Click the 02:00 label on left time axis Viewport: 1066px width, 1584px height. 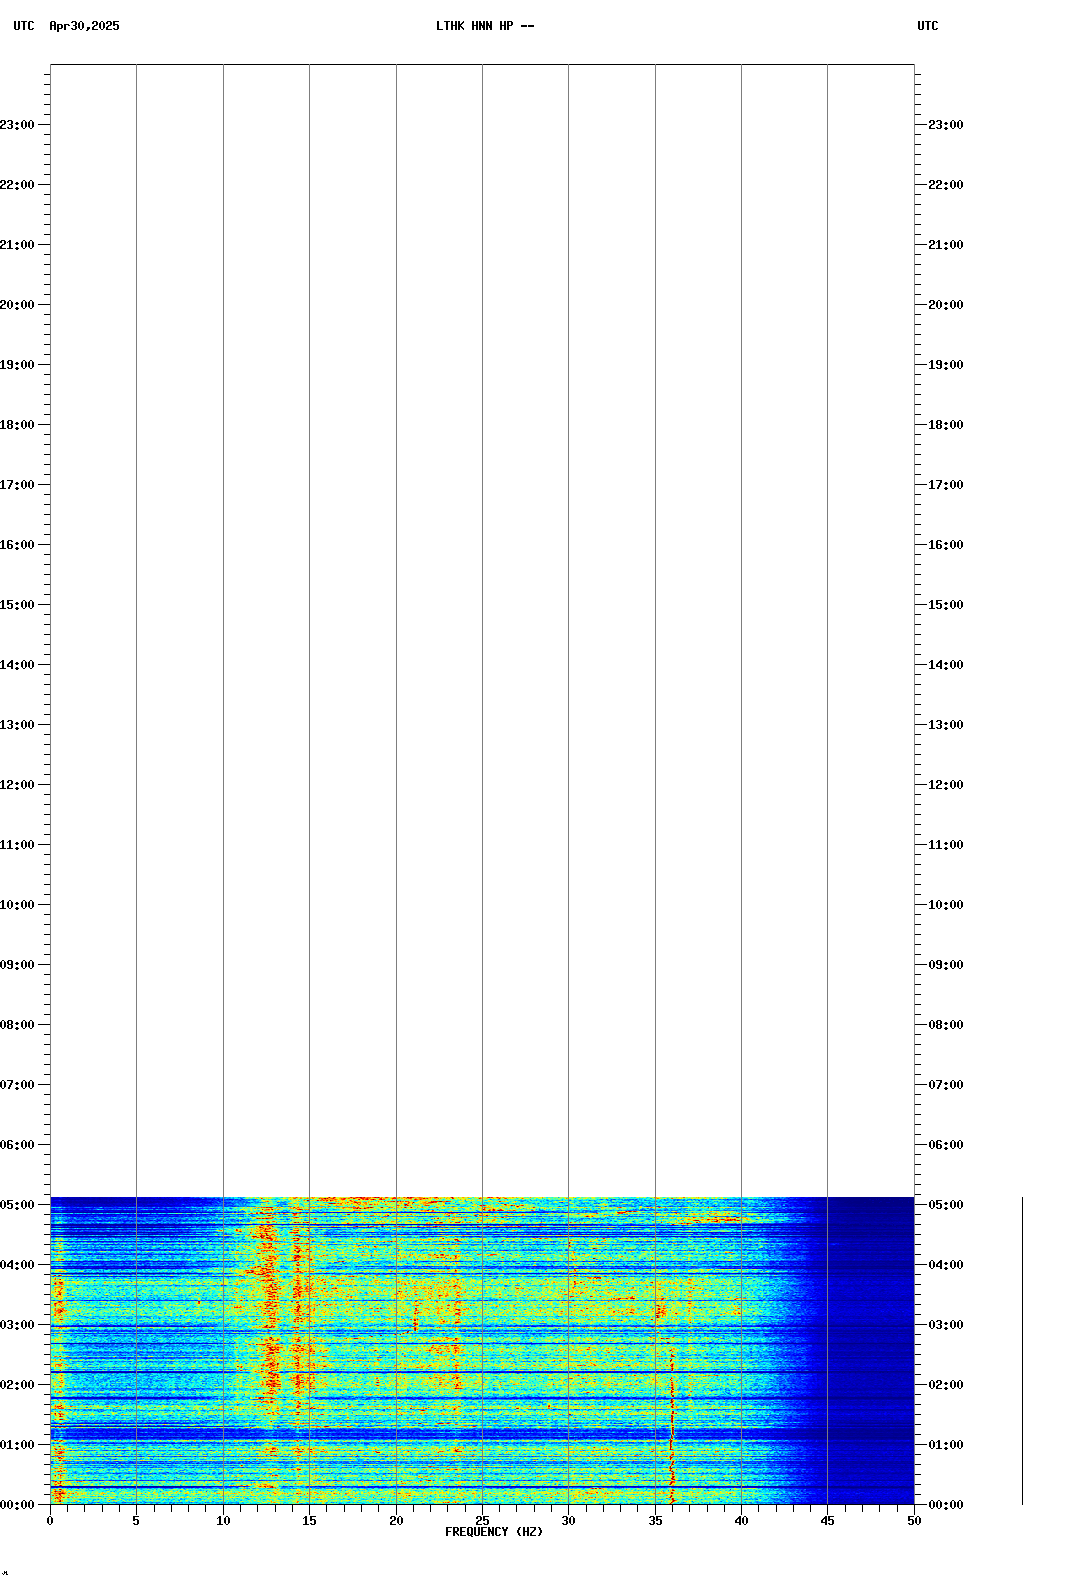click(x=17, y=1385)
